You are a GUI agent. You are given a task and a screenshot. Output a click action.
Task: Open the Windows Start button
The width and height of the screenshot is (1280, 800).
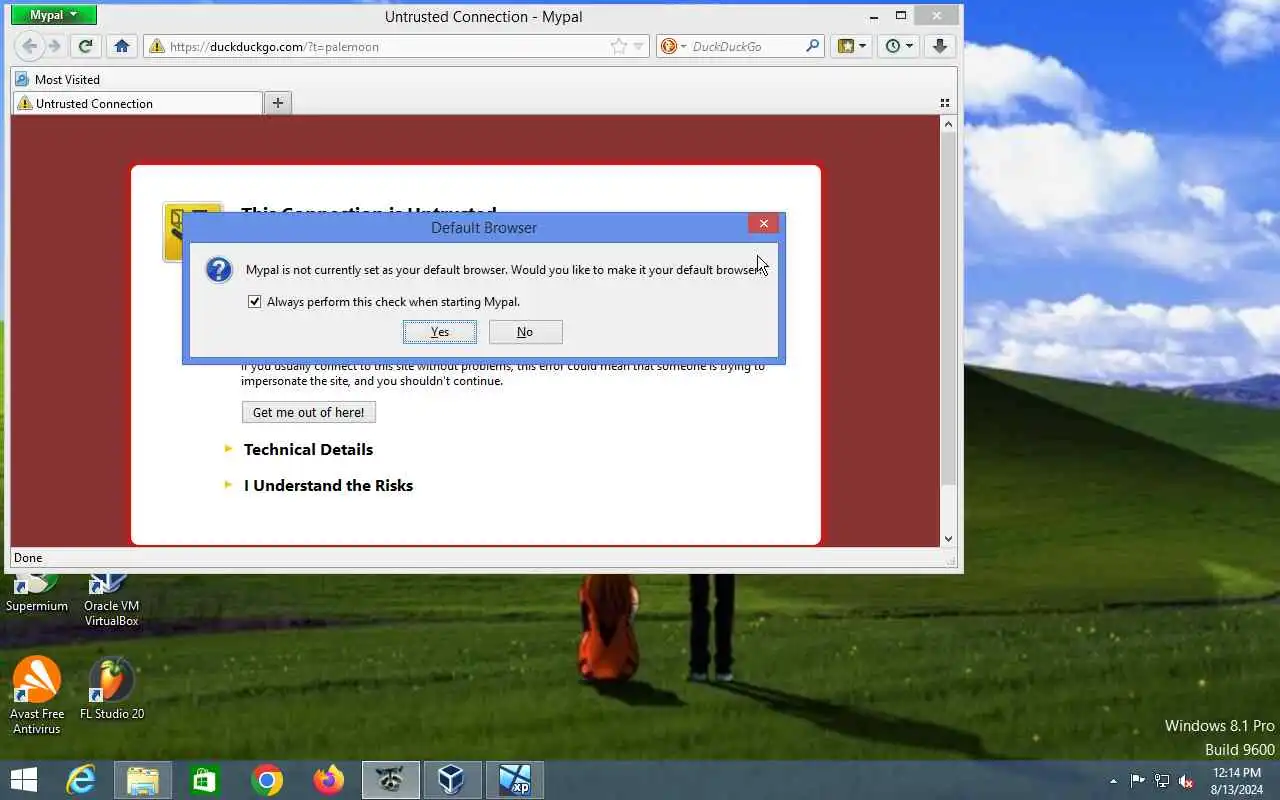tap(23, 780)
